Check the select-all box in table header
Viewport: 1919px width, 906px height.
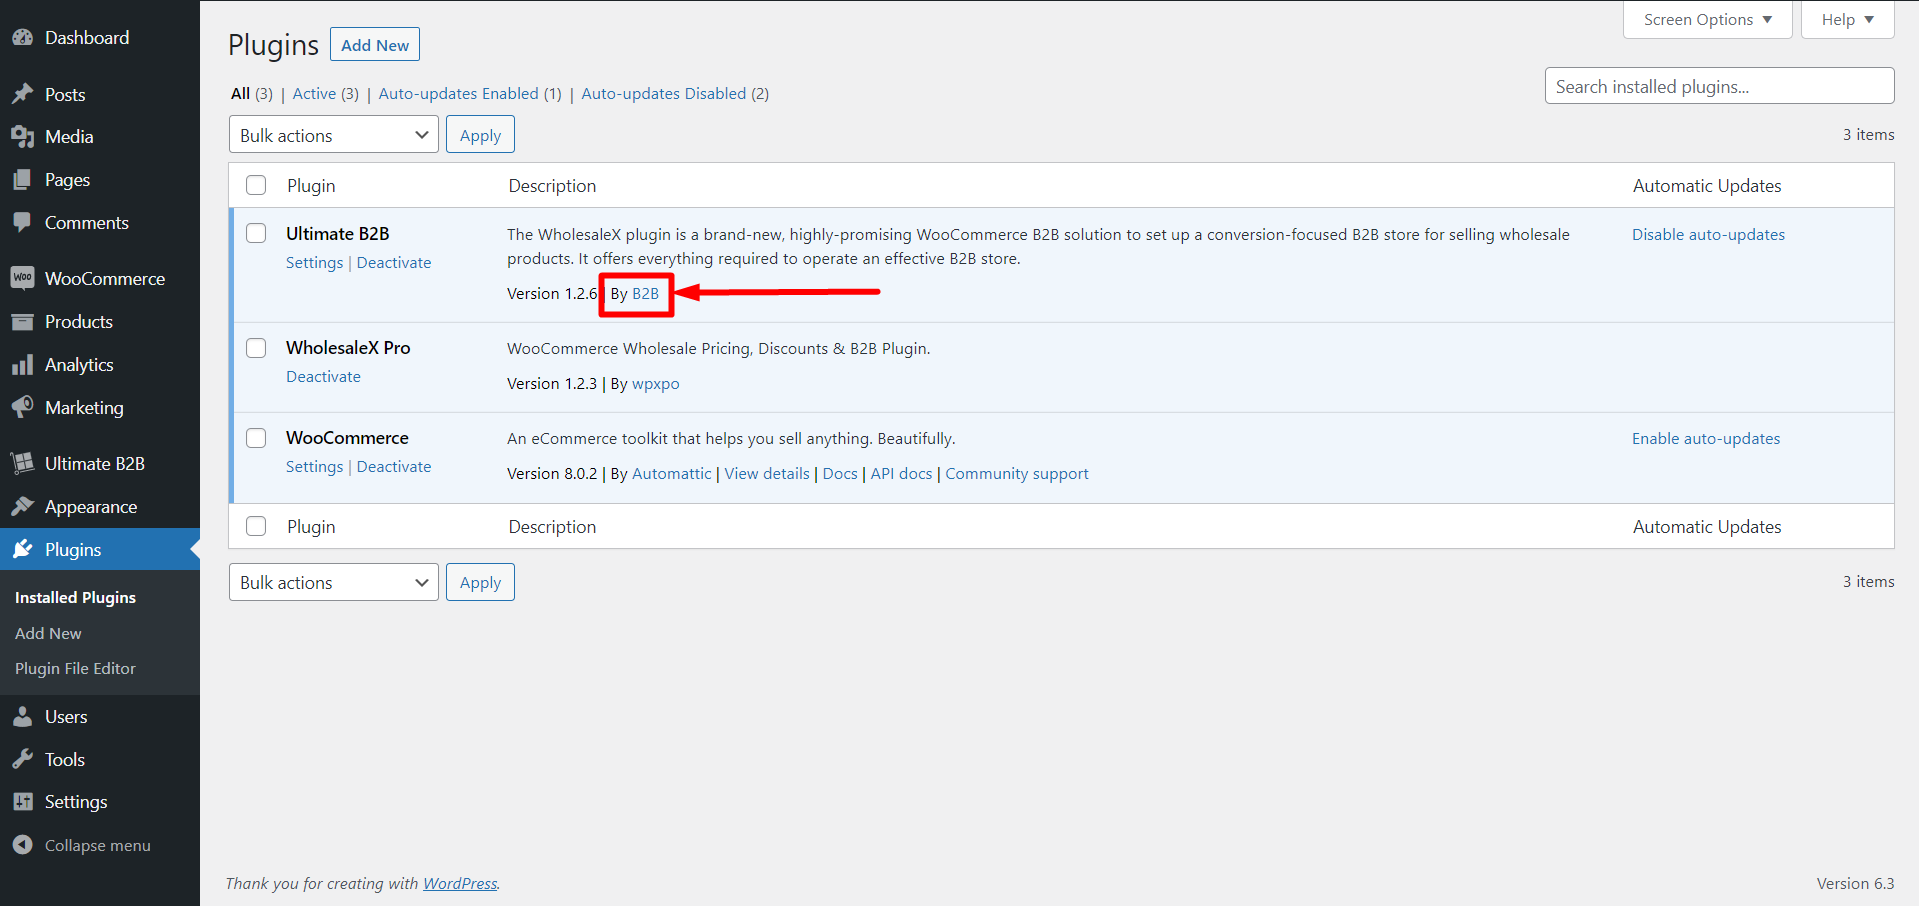[256, 185]
